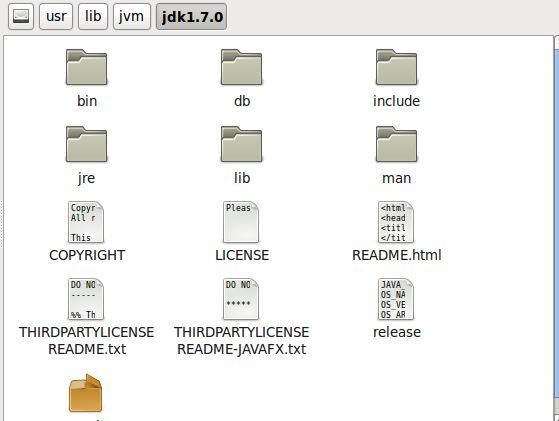
Task: Open the db folder icon
Action: click(241, 67)
